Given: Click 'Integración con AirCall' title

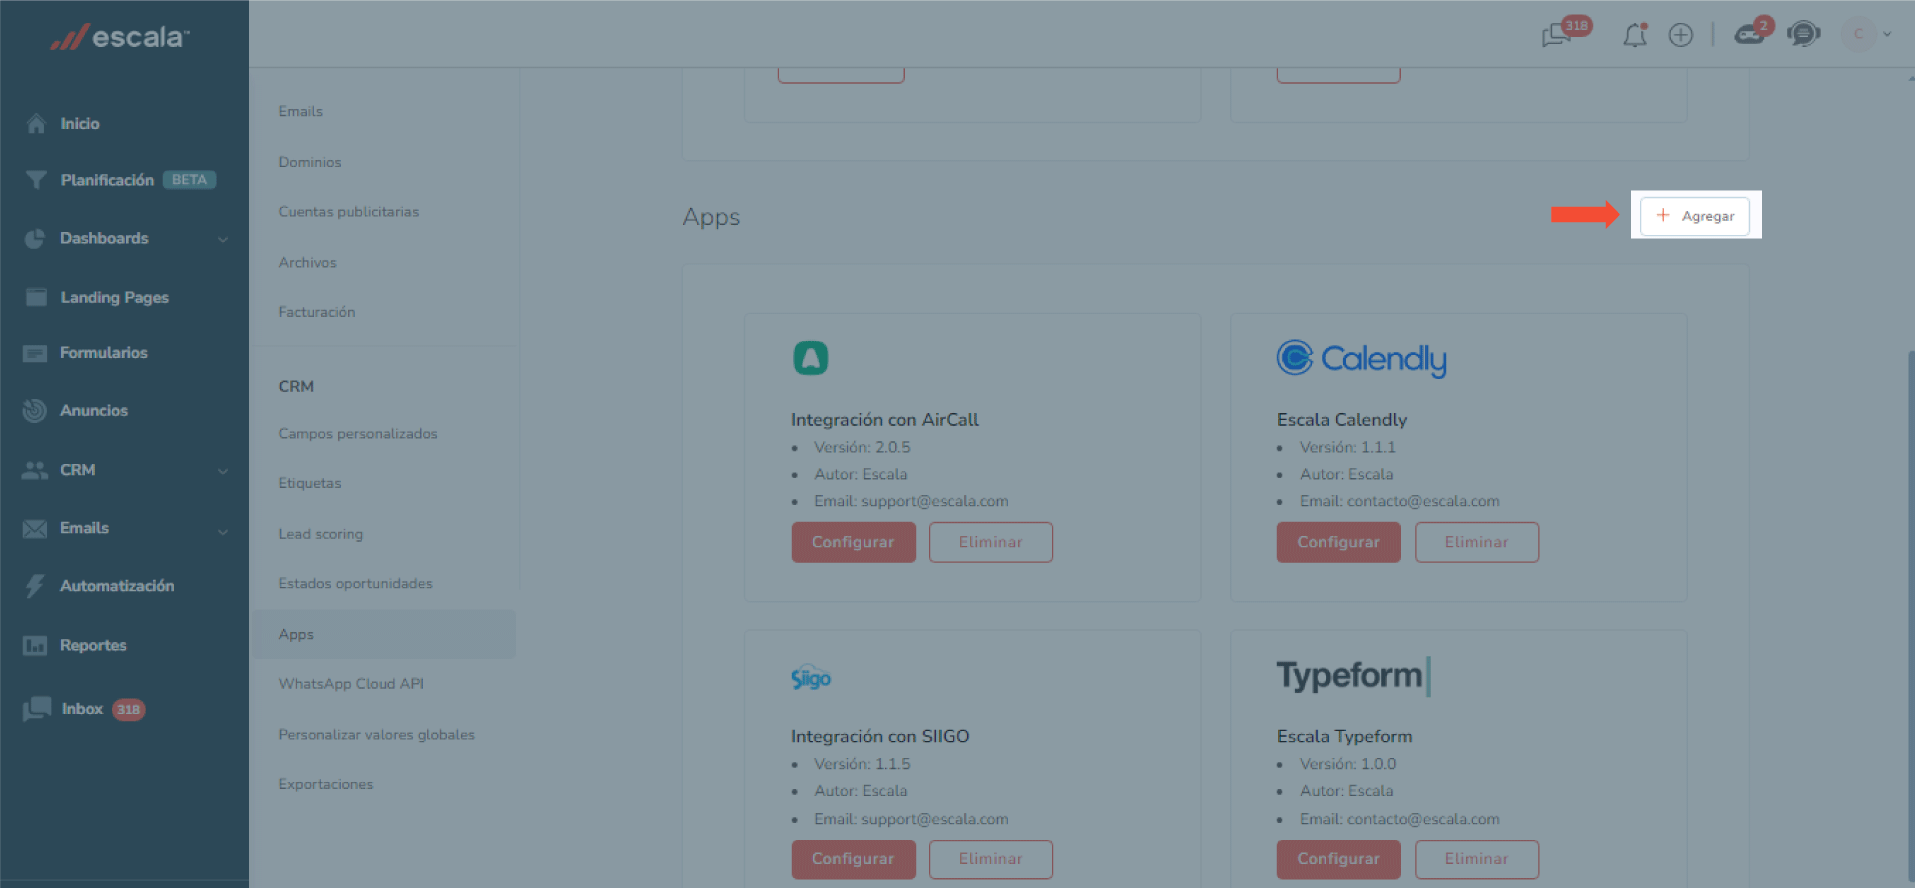Looking at the screenshot, I should pyautogui.click(x=885, y=420).
